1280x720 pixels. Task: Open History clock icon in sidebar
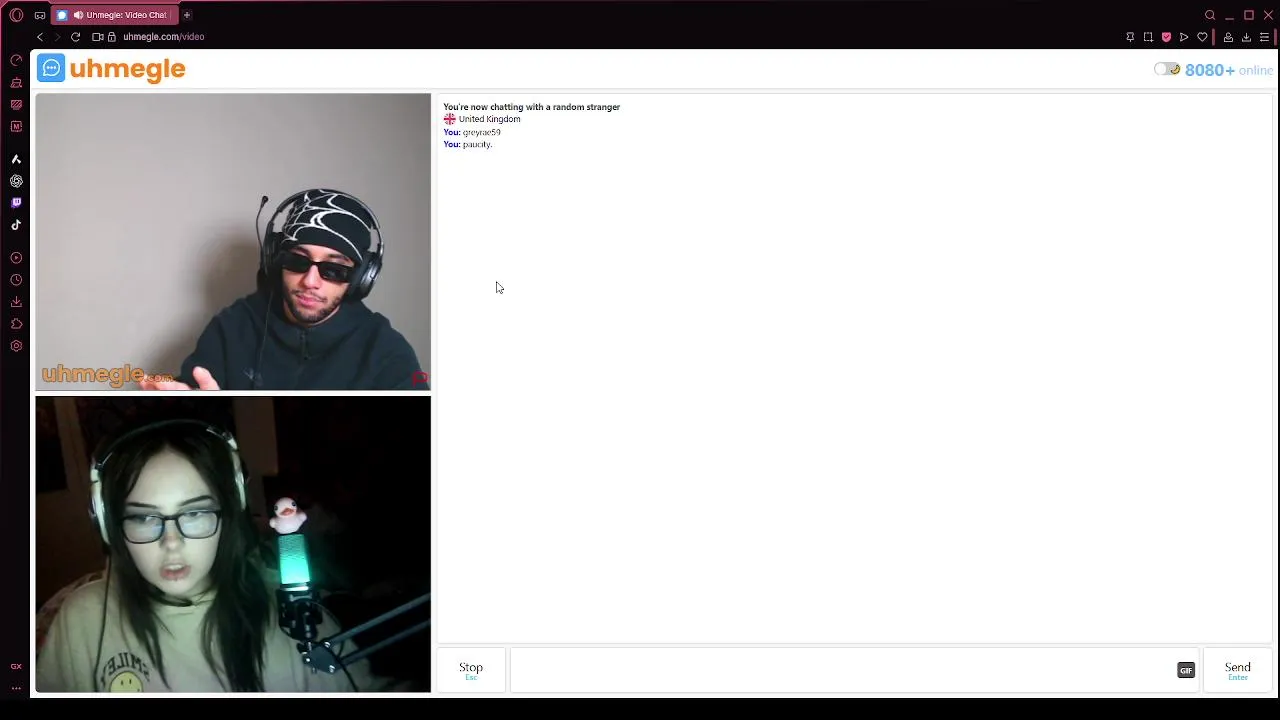coord(16,280)
